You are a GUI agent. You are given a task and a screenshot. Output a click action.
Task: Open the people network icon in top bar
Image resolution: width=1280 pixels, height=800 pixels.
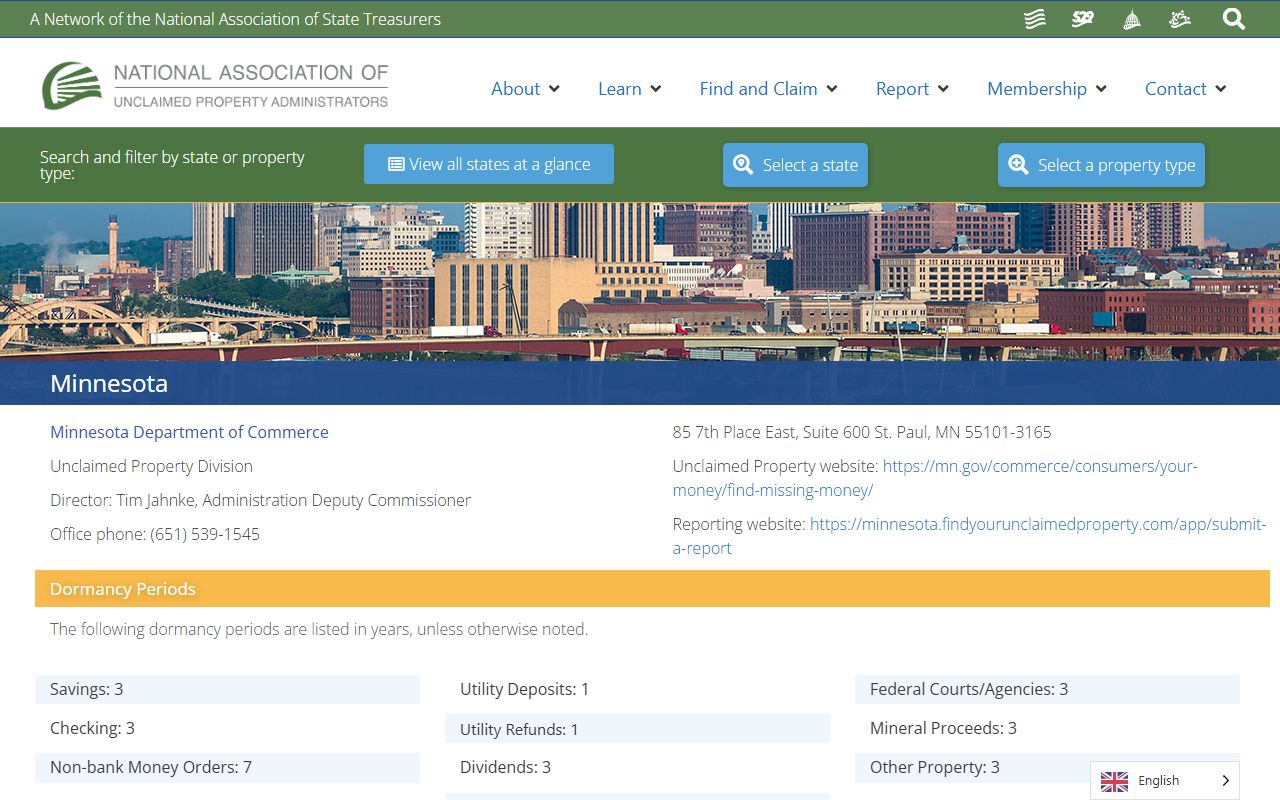[x=1180, y=19]
